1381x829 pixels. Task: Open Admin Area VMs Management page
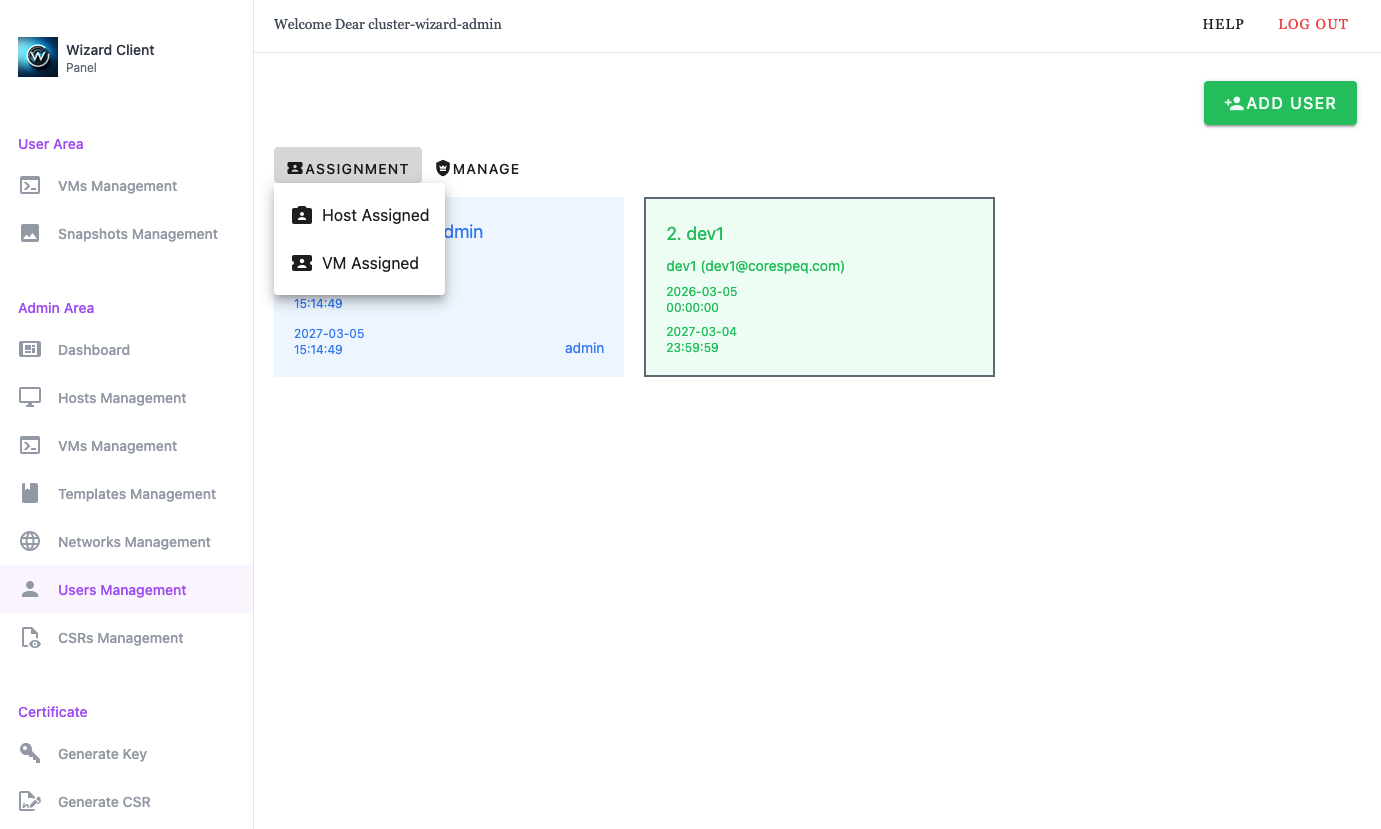[x=117, y=446]
